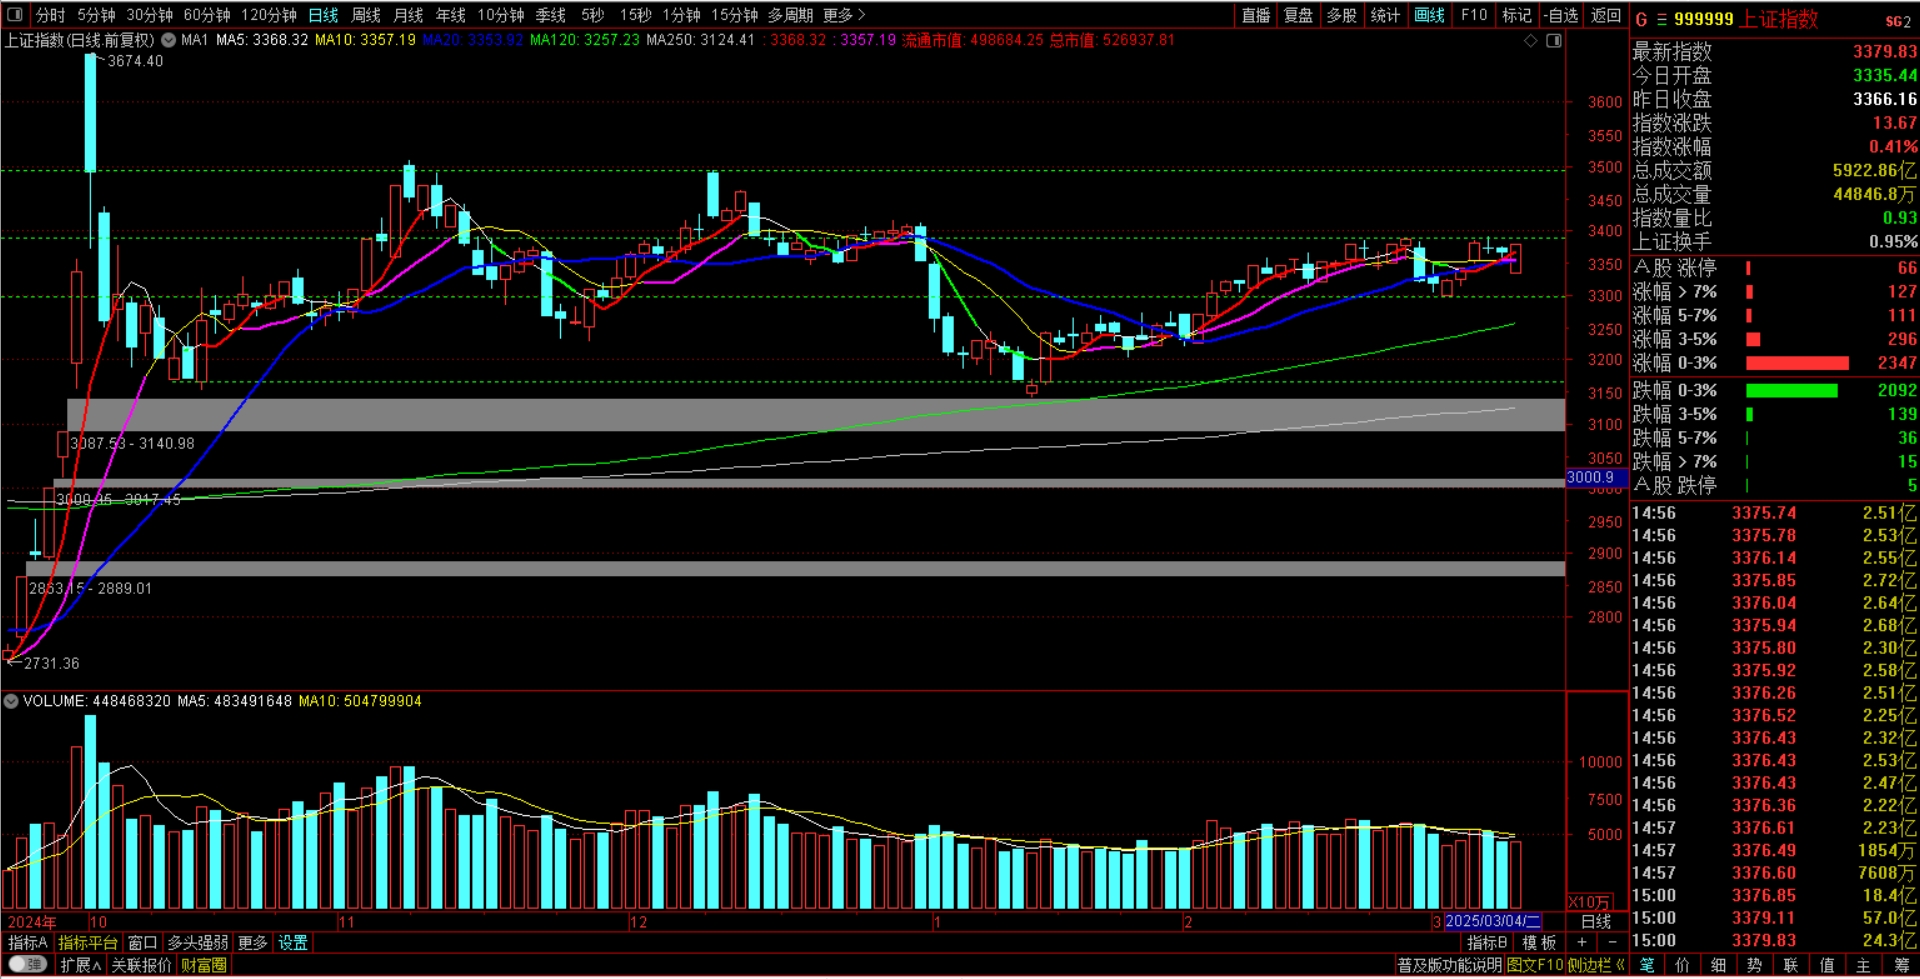Select the 15分钟 period
Screen dimensions: 1920x979
tap(735, 15)
